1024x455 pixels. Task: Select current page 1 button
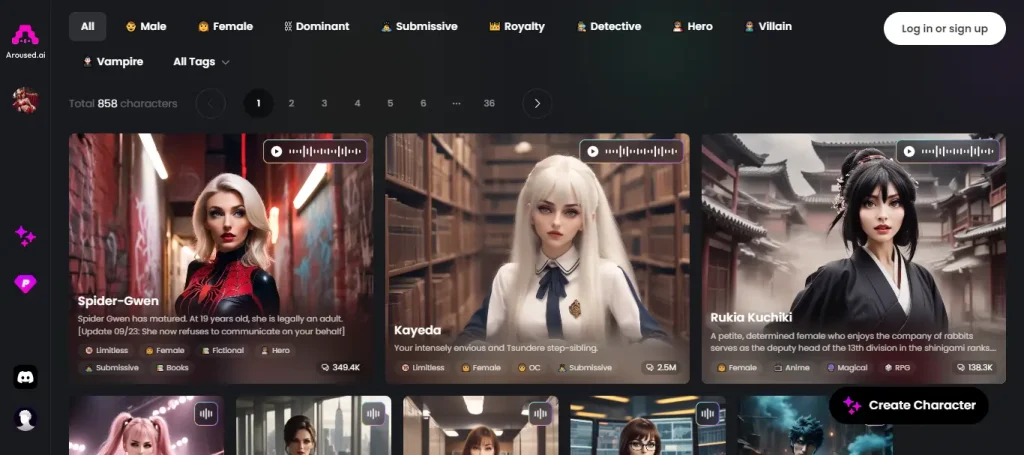coord(259,103)
